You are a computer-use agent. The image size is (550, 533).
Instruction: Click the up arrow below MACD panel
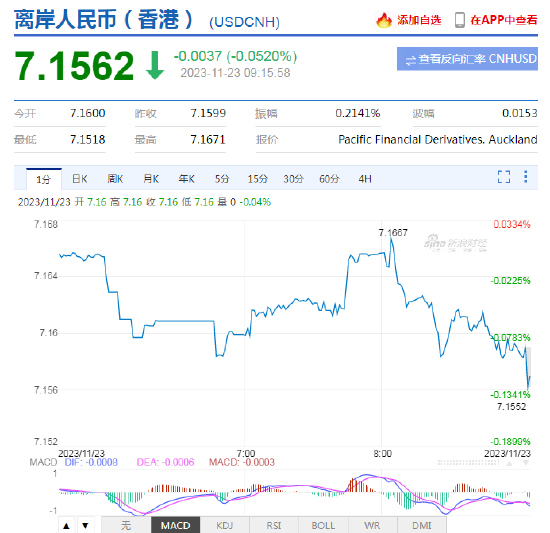click(66, 525)
